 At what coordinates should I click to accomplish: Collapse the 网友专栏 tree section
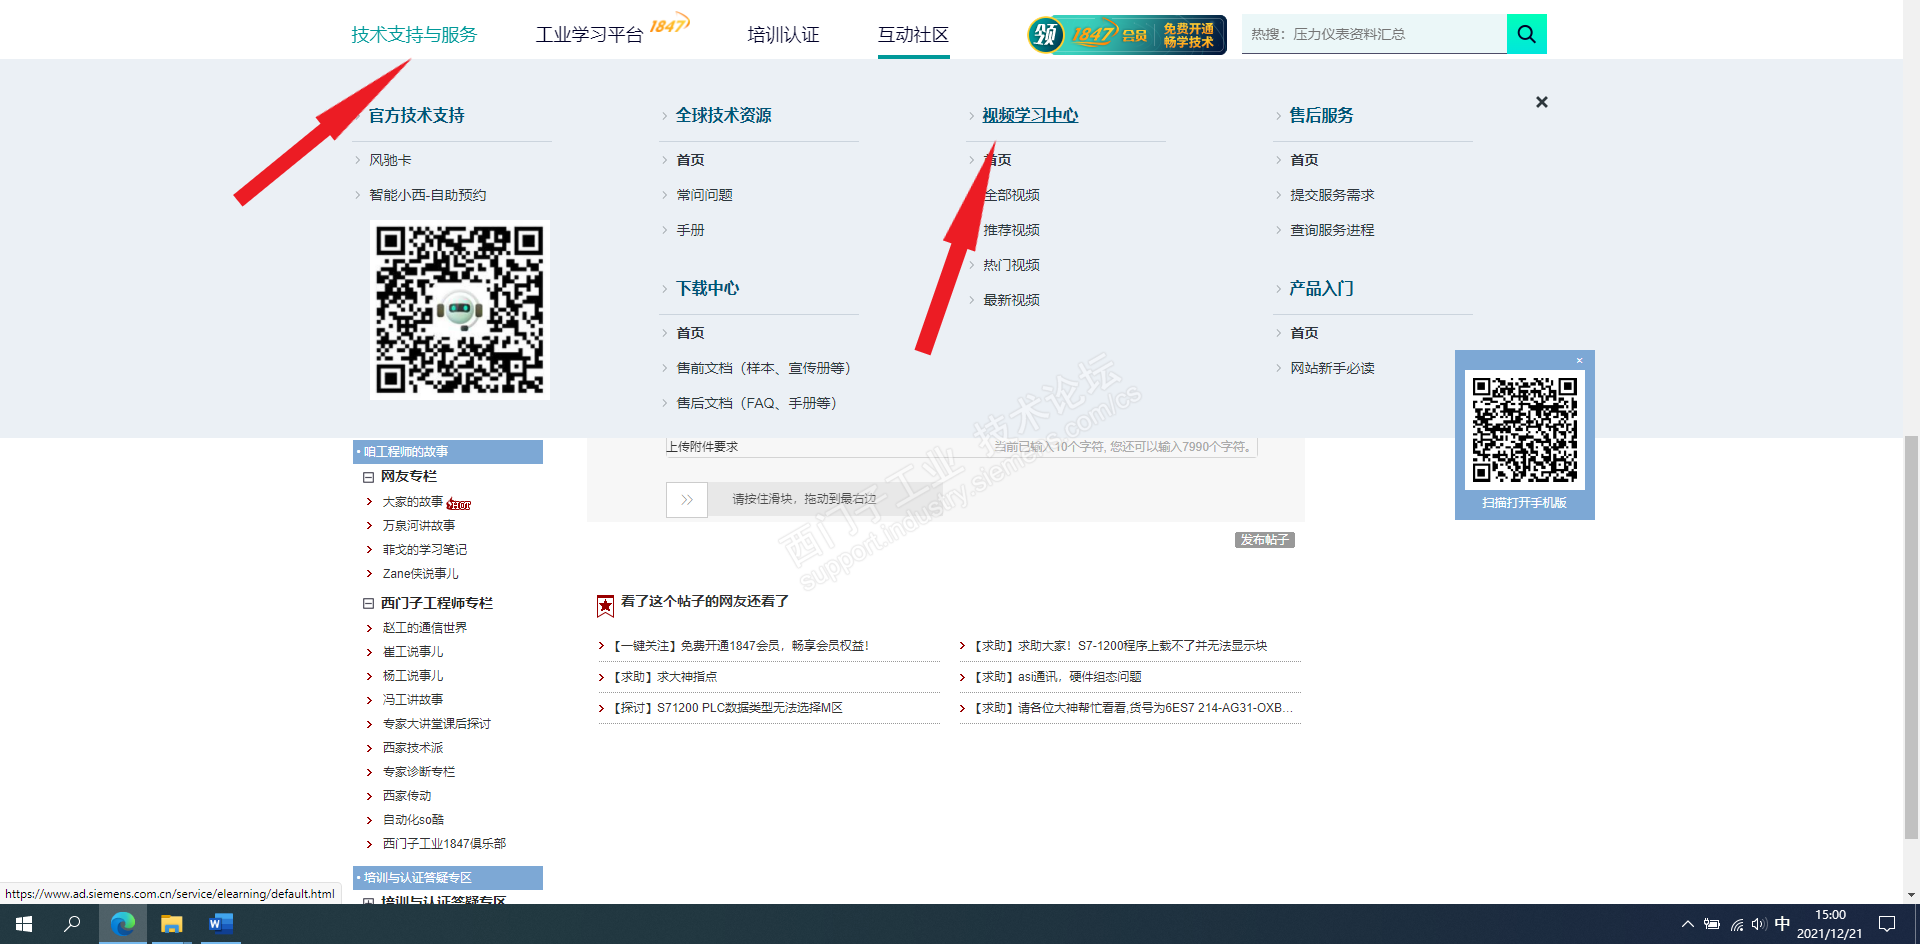(x=368, y=477)
